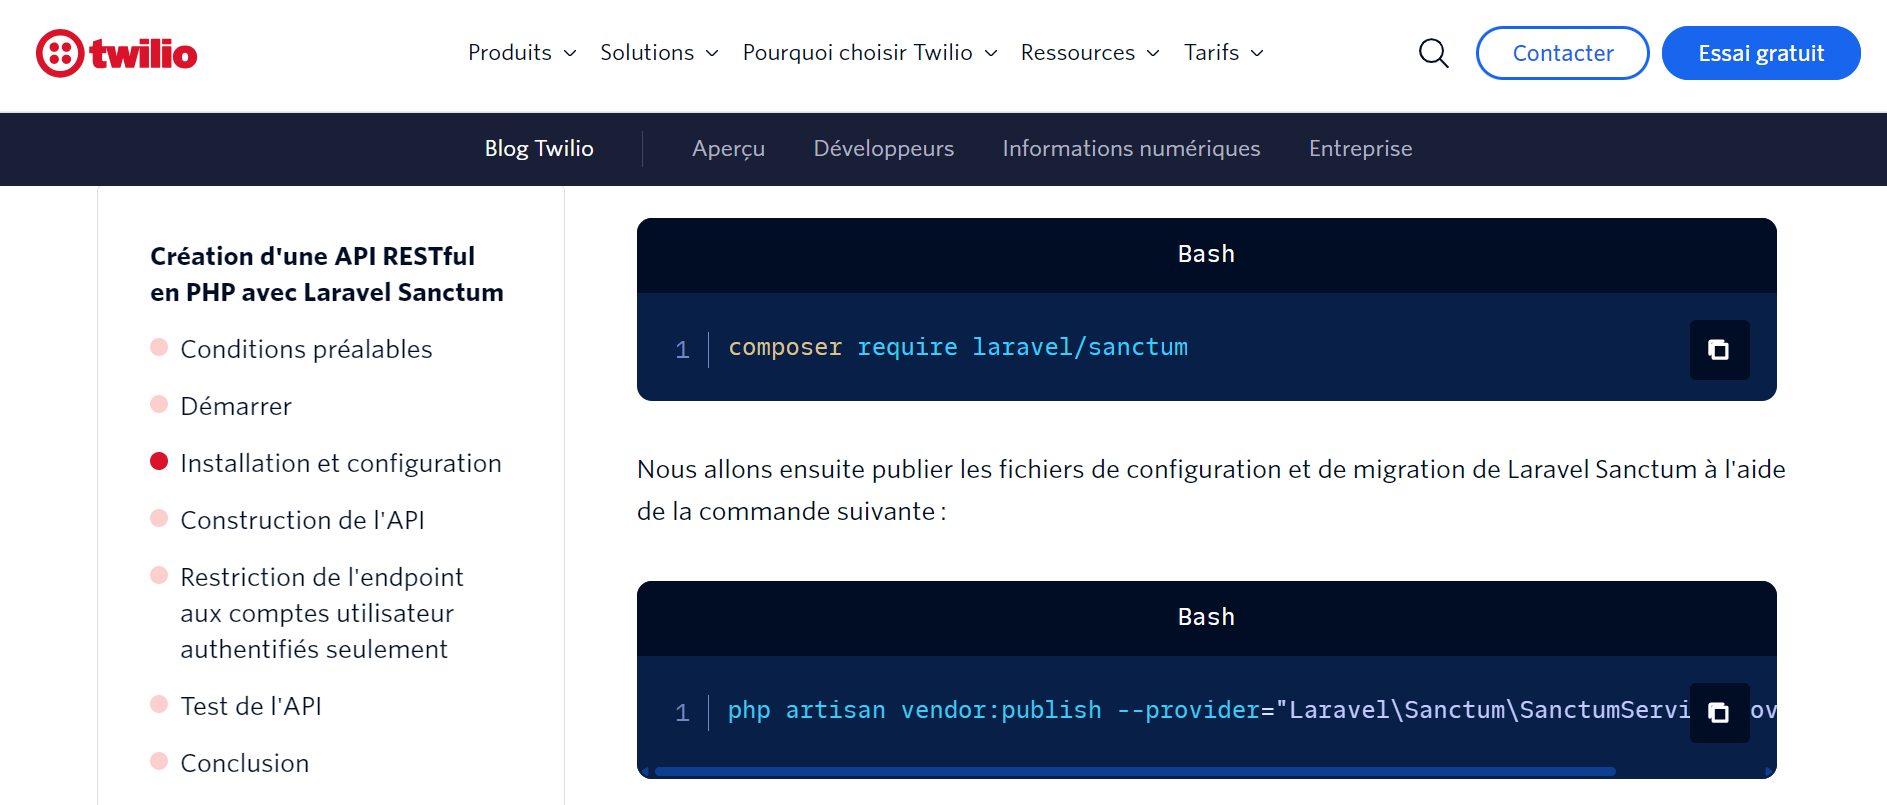This screenshot has width=1887, height=805.
Task: Click the horizontal scrollbar under second code block
Action: 1134,772
